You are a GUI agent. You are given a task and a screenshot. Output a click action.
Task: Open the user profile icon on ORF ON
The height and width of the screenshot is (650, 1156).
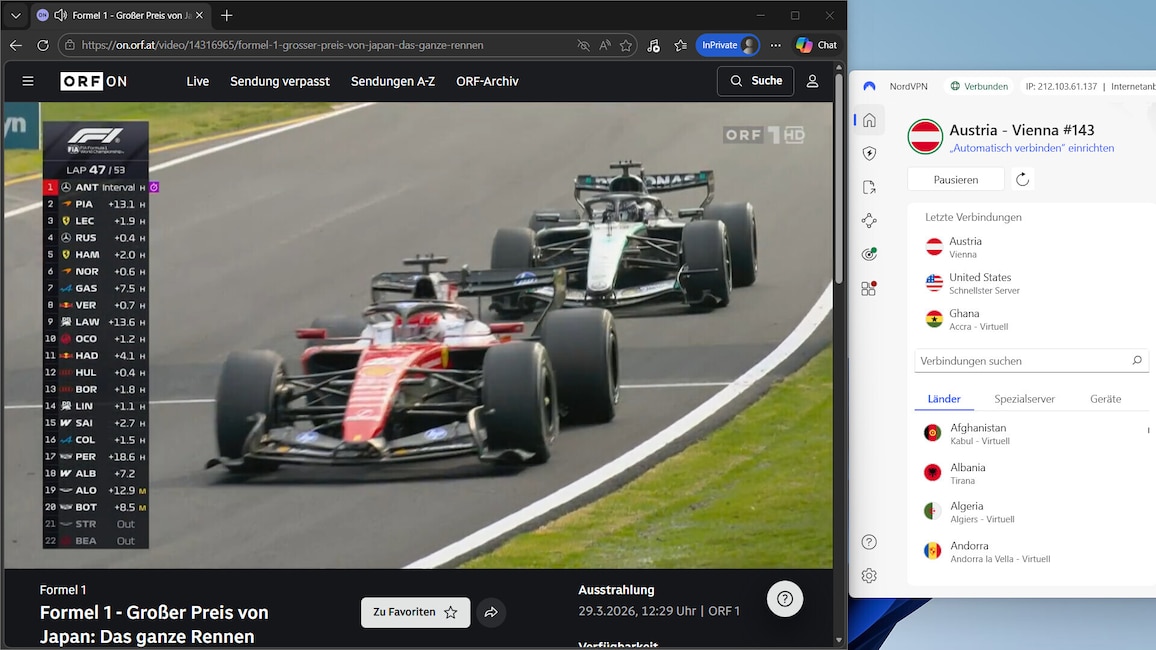click(812, 81)
